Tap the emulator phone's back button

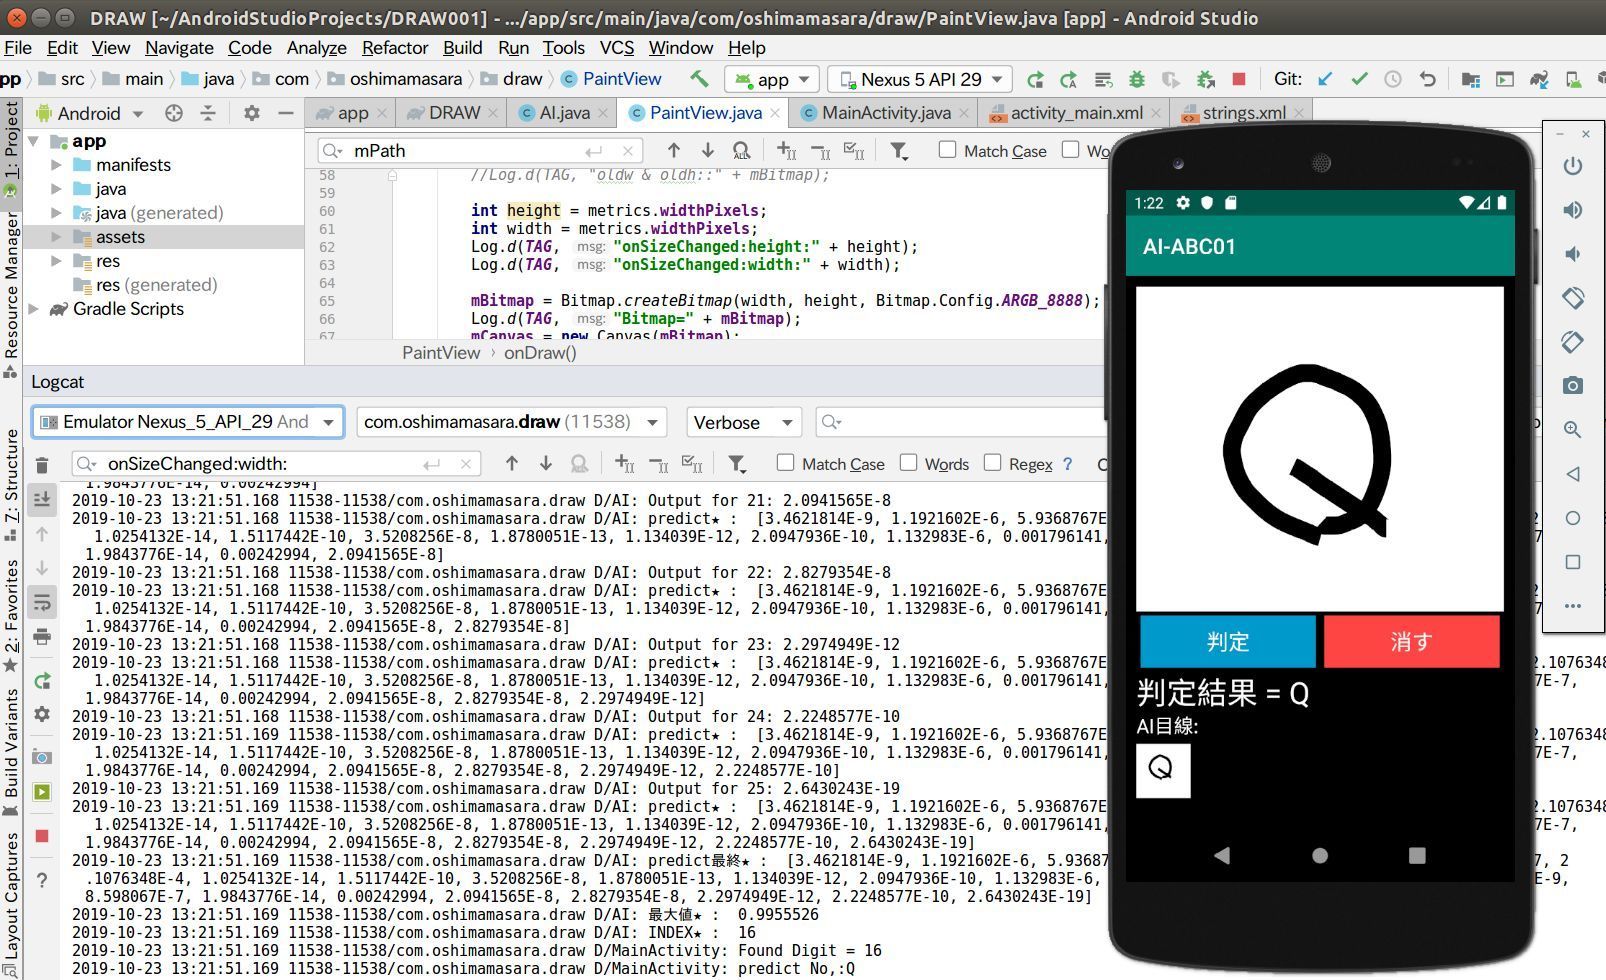[1222, 855]
